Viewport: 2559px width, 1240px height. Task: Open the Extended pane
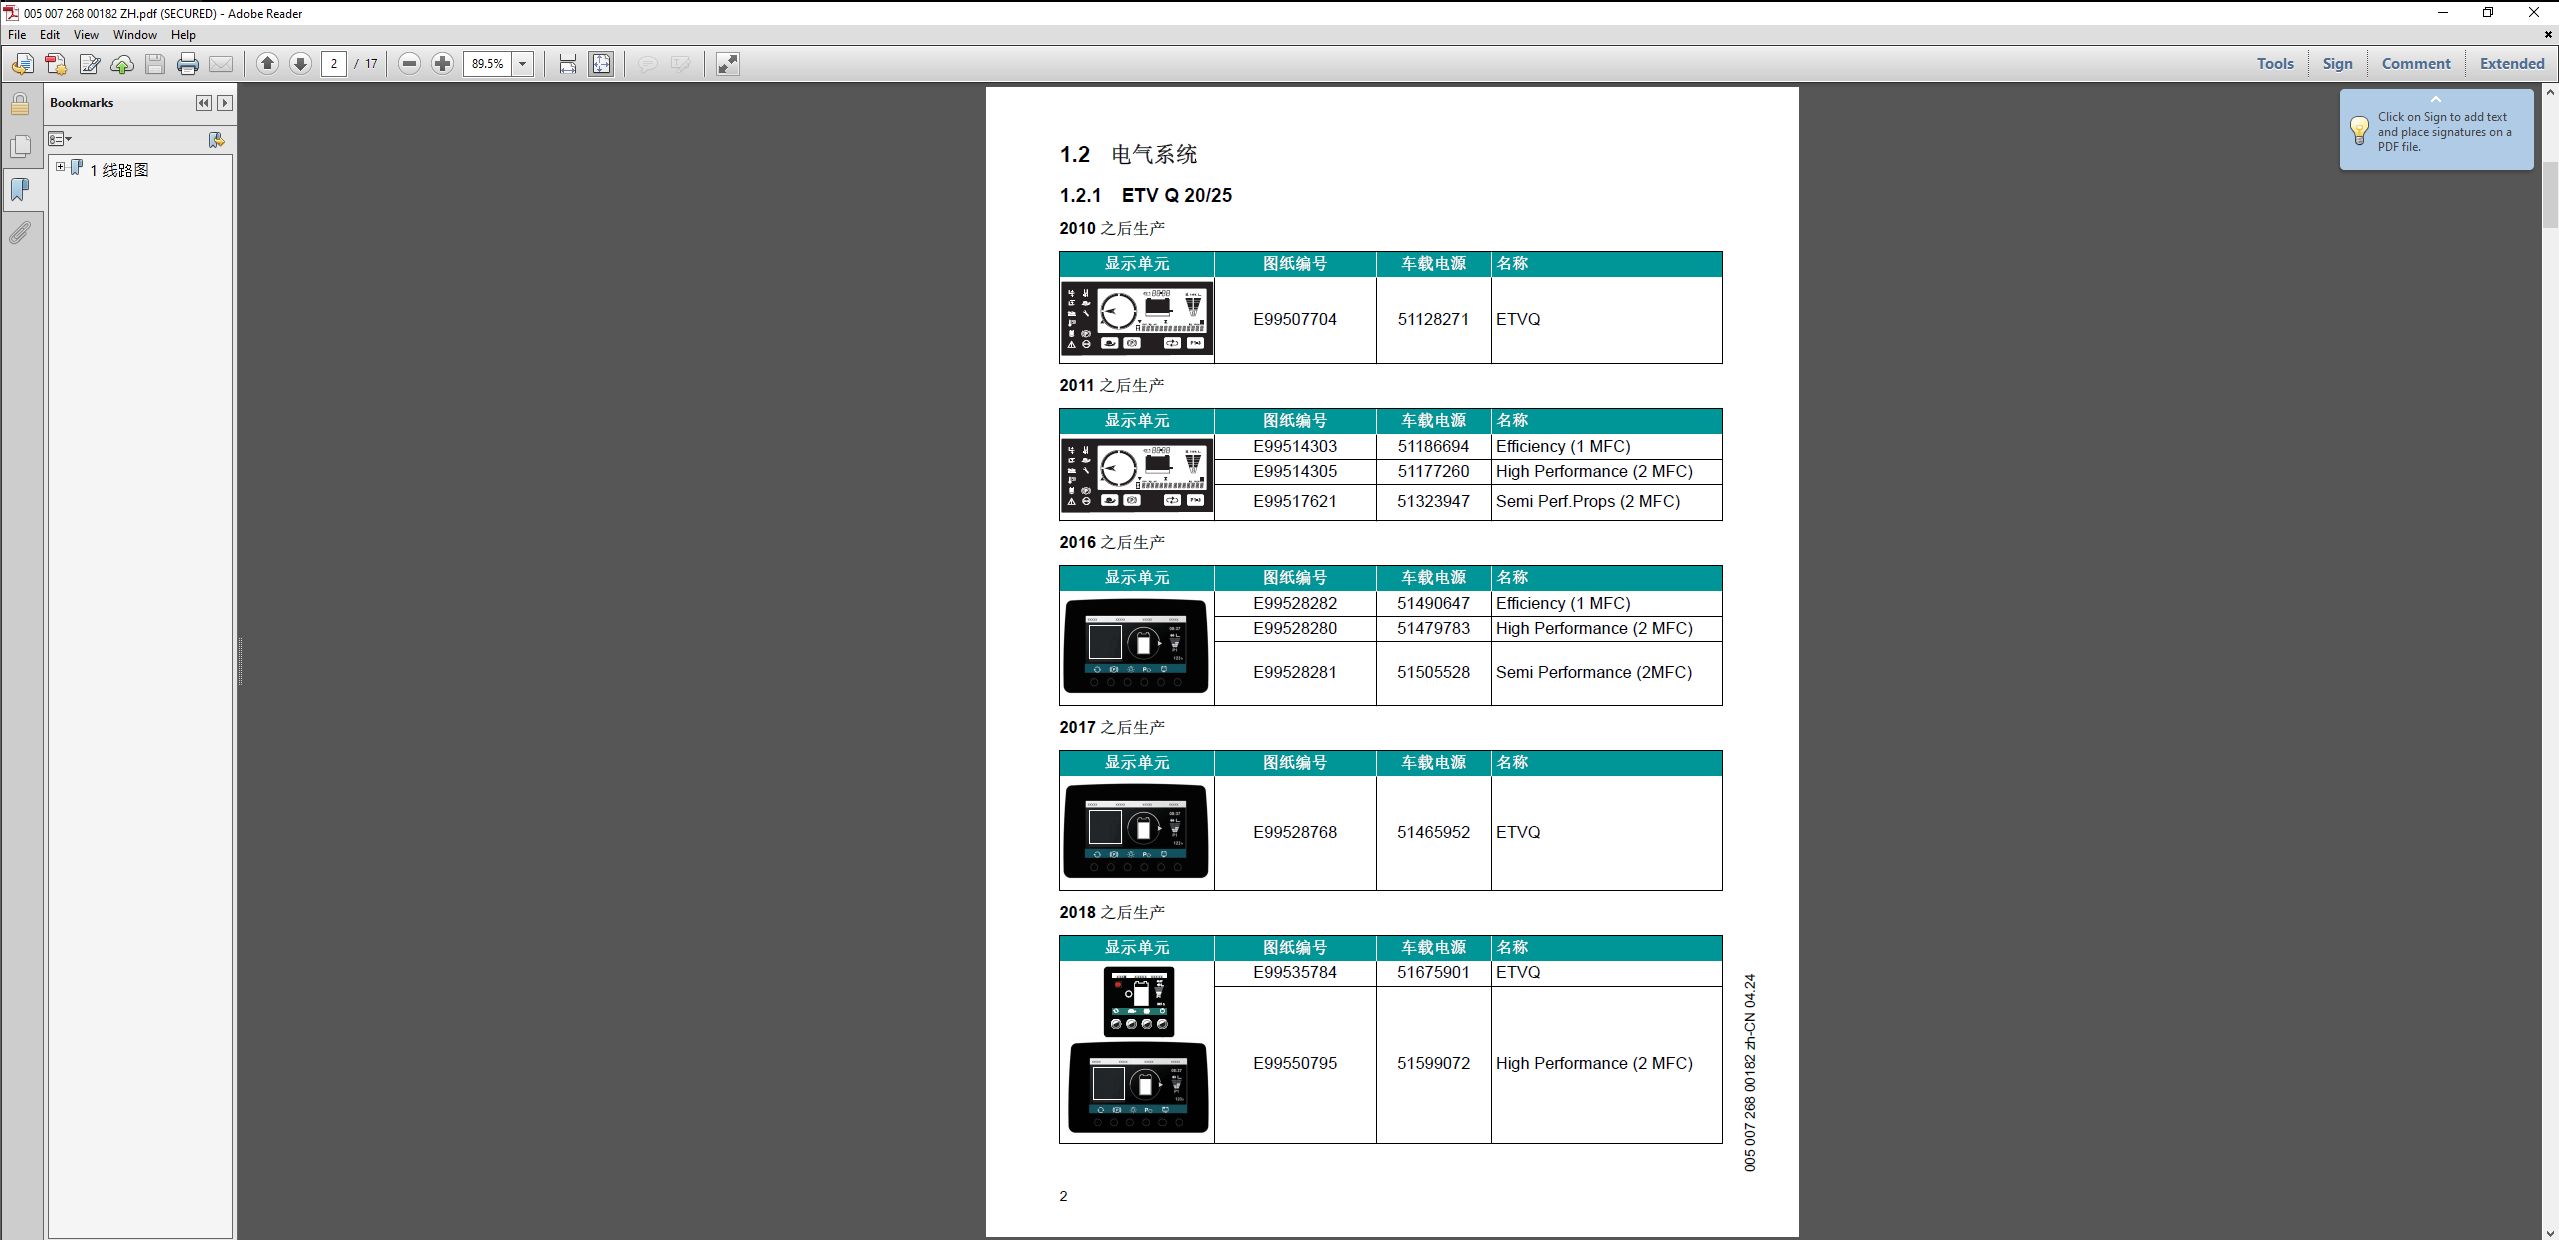2512,63
